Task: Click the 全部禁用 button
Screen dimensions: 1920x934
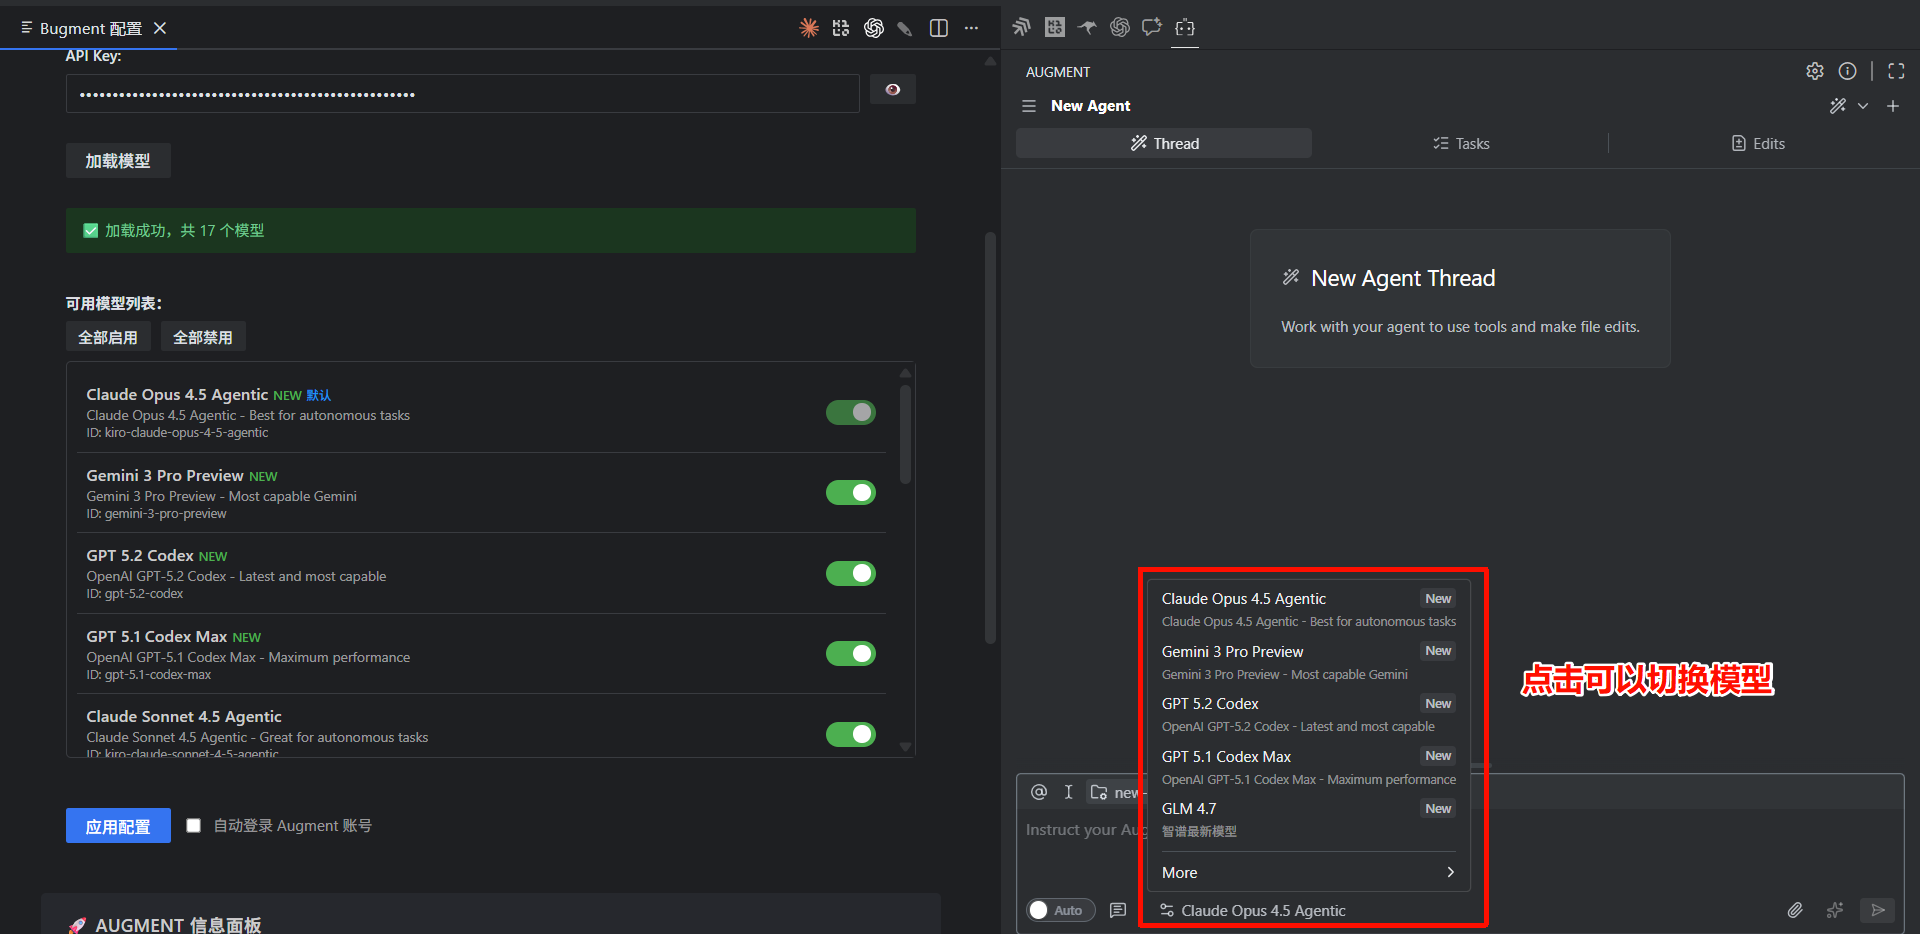Action: pos(203,337)
